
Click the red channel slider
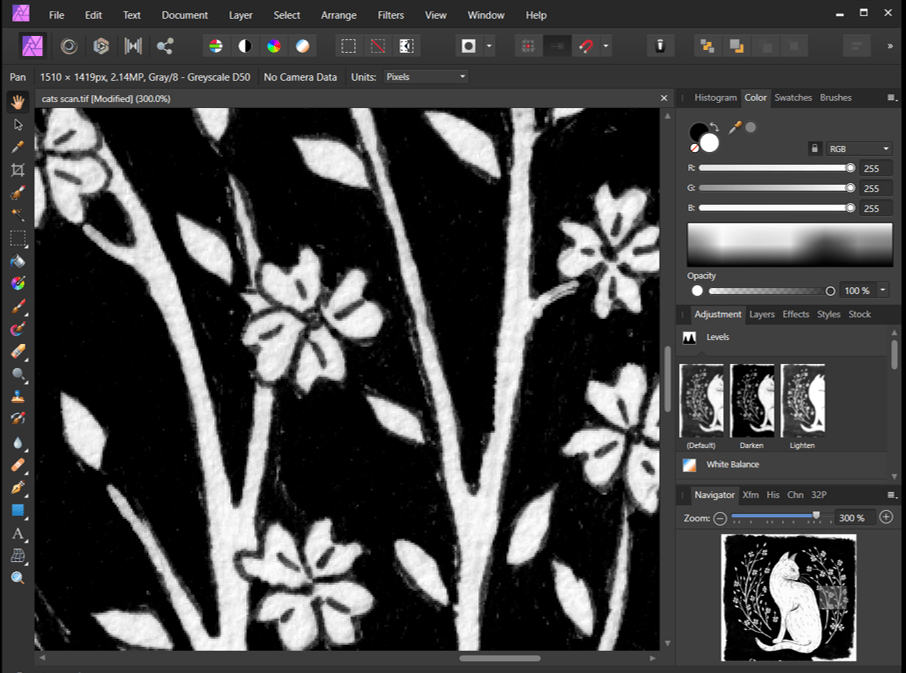[775, 168]
